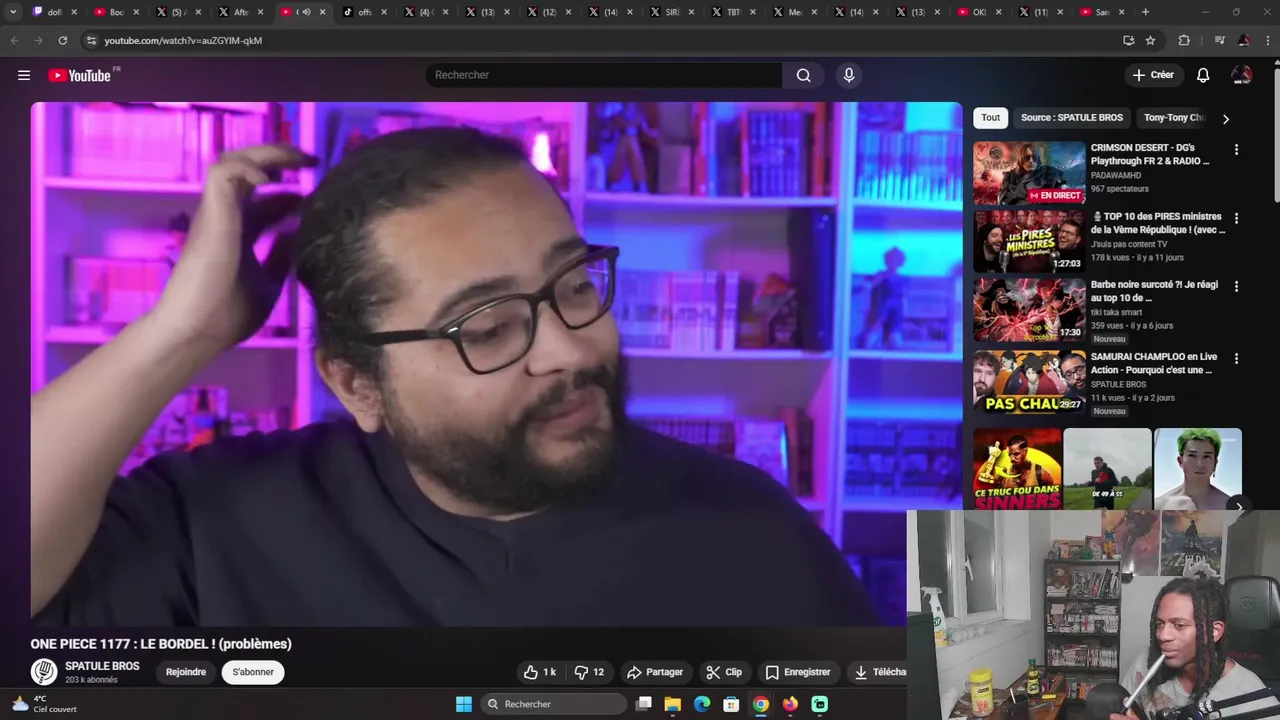Select the Tony-Tony Chopper filter chip
Screen dimensions: 1280x720
[x=1174, y=117]
